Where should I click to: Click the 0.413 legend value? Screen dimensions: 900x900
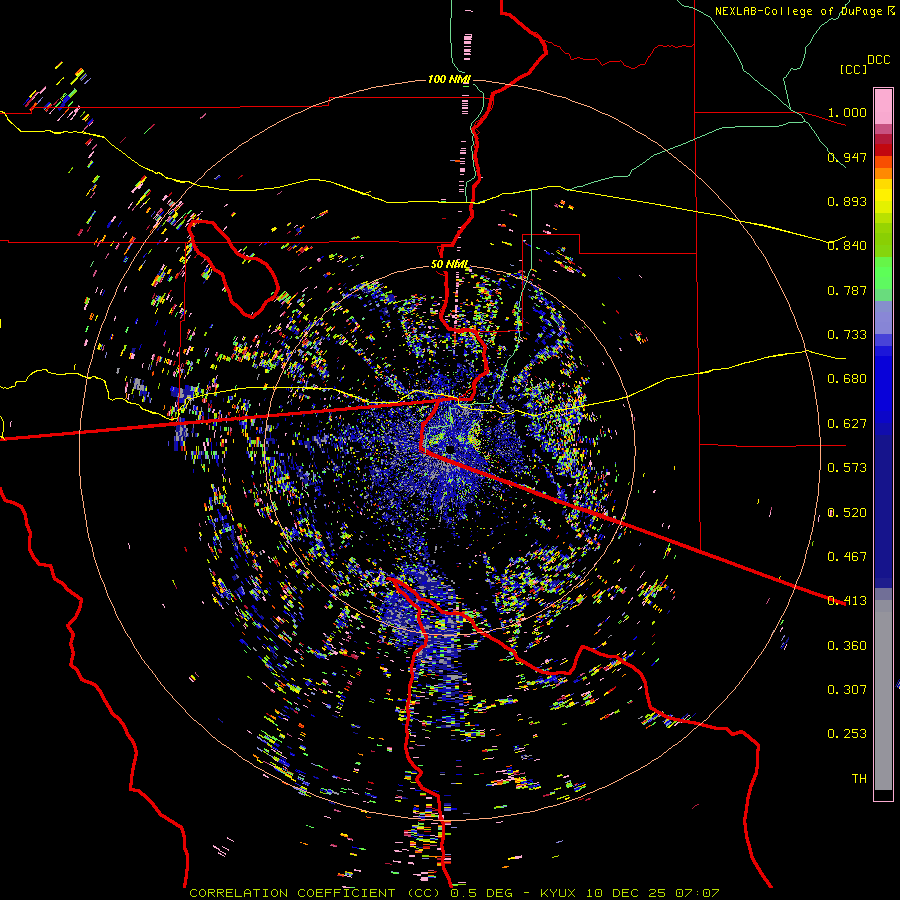pos(847,601)
